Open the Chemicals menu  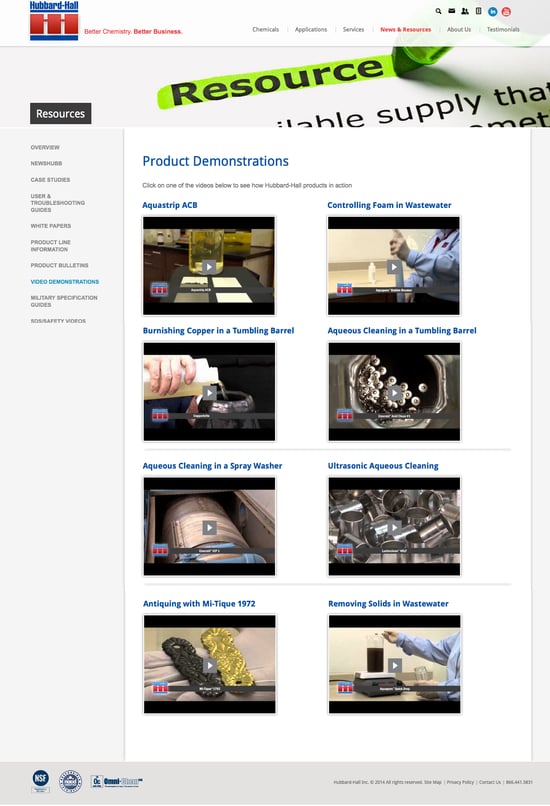(x=266, y=29)
